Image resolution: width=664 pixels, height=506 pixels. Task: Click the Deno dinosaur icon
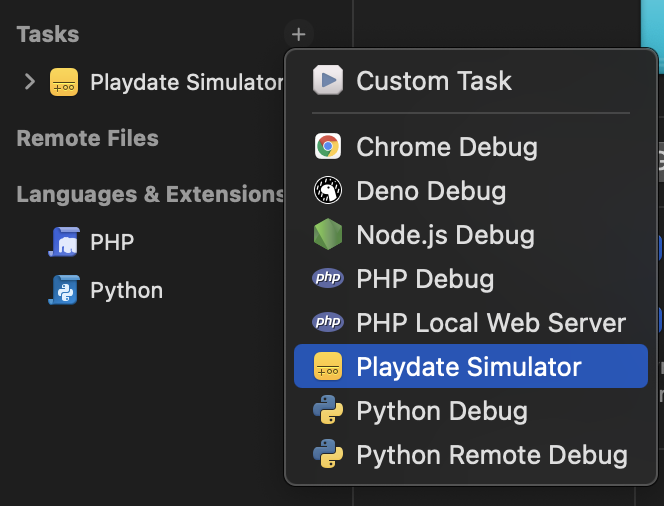point(328,190)
